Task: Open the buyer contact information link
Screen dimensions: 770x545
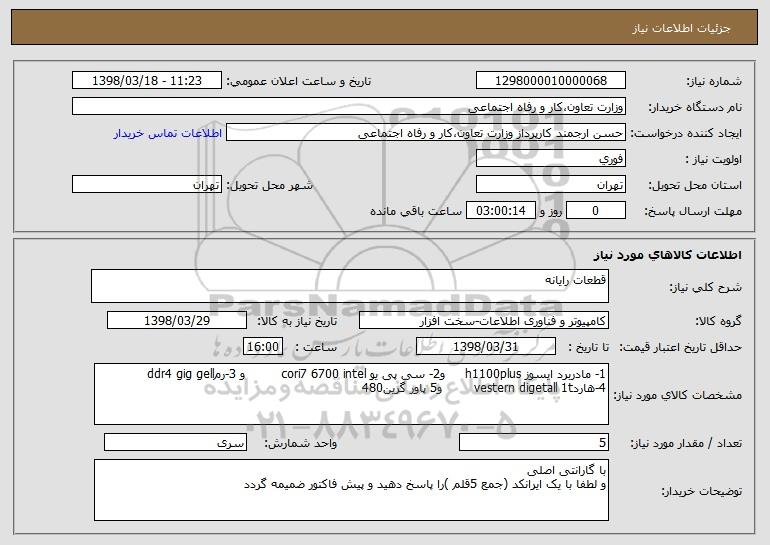Action: [x=167, y=134]
